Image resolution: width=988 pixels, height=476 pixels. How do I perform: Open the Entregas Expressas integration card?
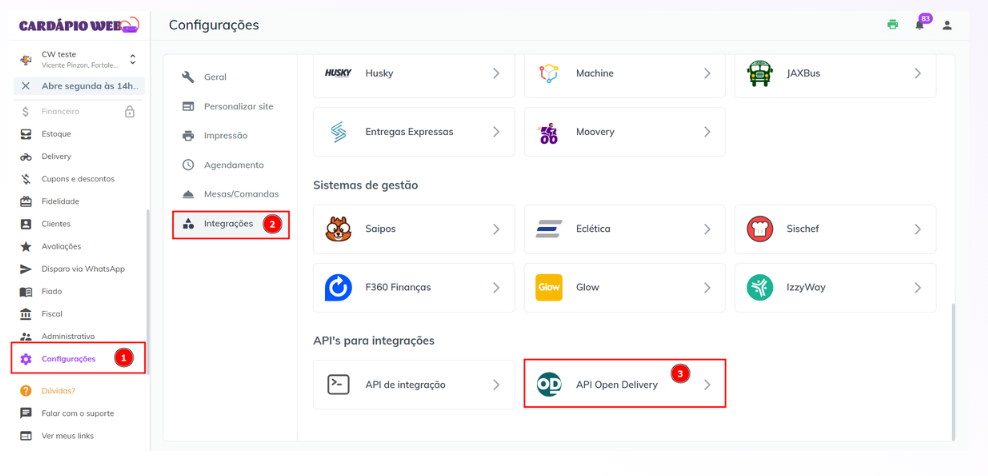(x=414, y=132)
